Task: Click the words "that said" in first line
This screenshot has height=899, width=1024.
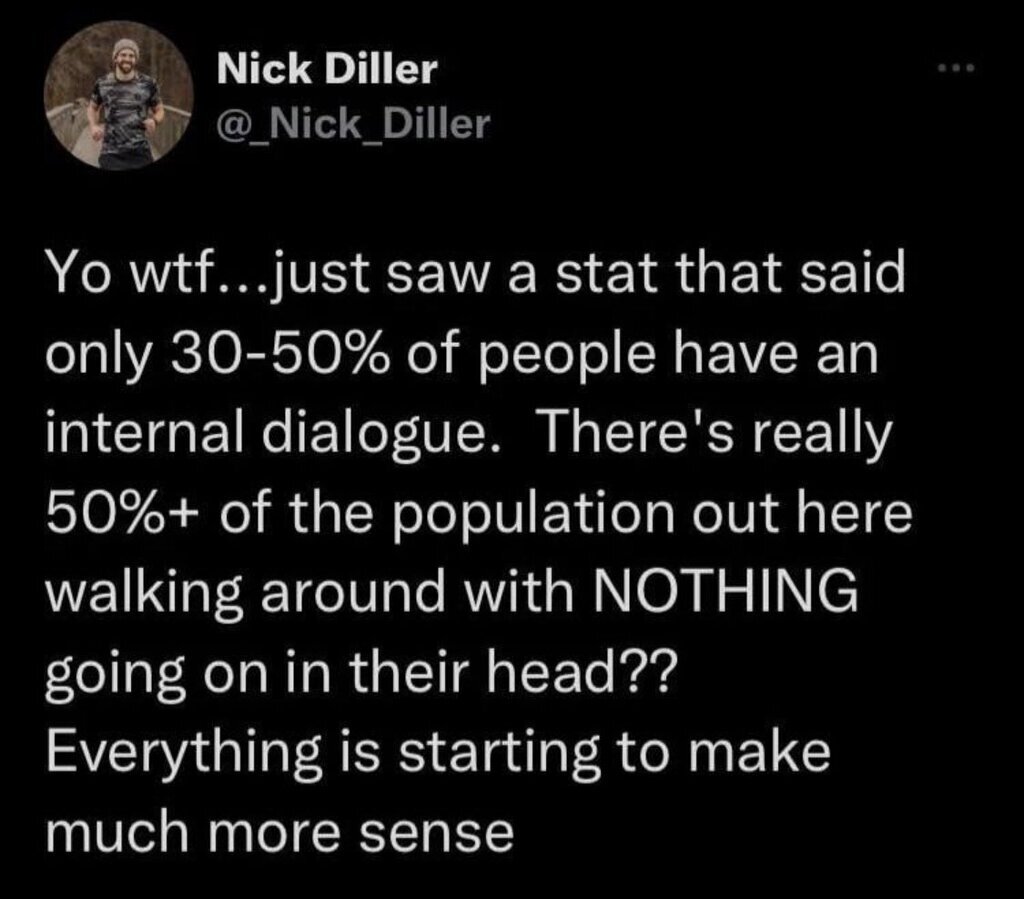Action: pyautogui.click(x=792, y=274)
